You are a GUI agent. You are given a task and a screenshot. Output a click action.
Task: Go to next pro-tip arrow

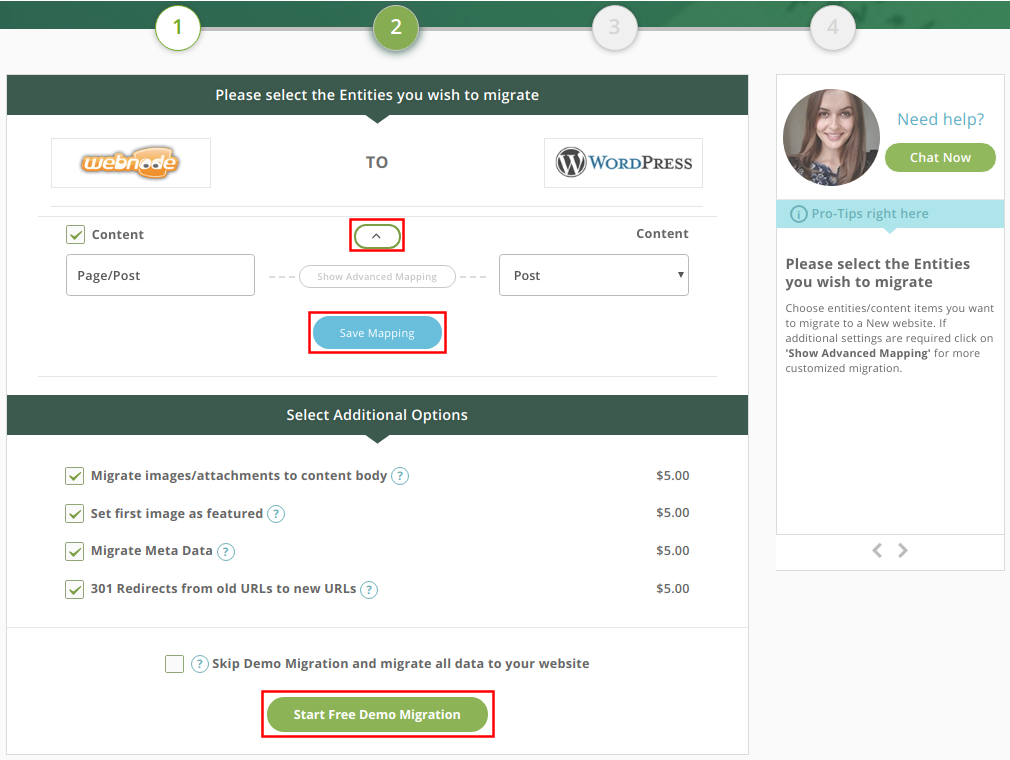(902, 551)
